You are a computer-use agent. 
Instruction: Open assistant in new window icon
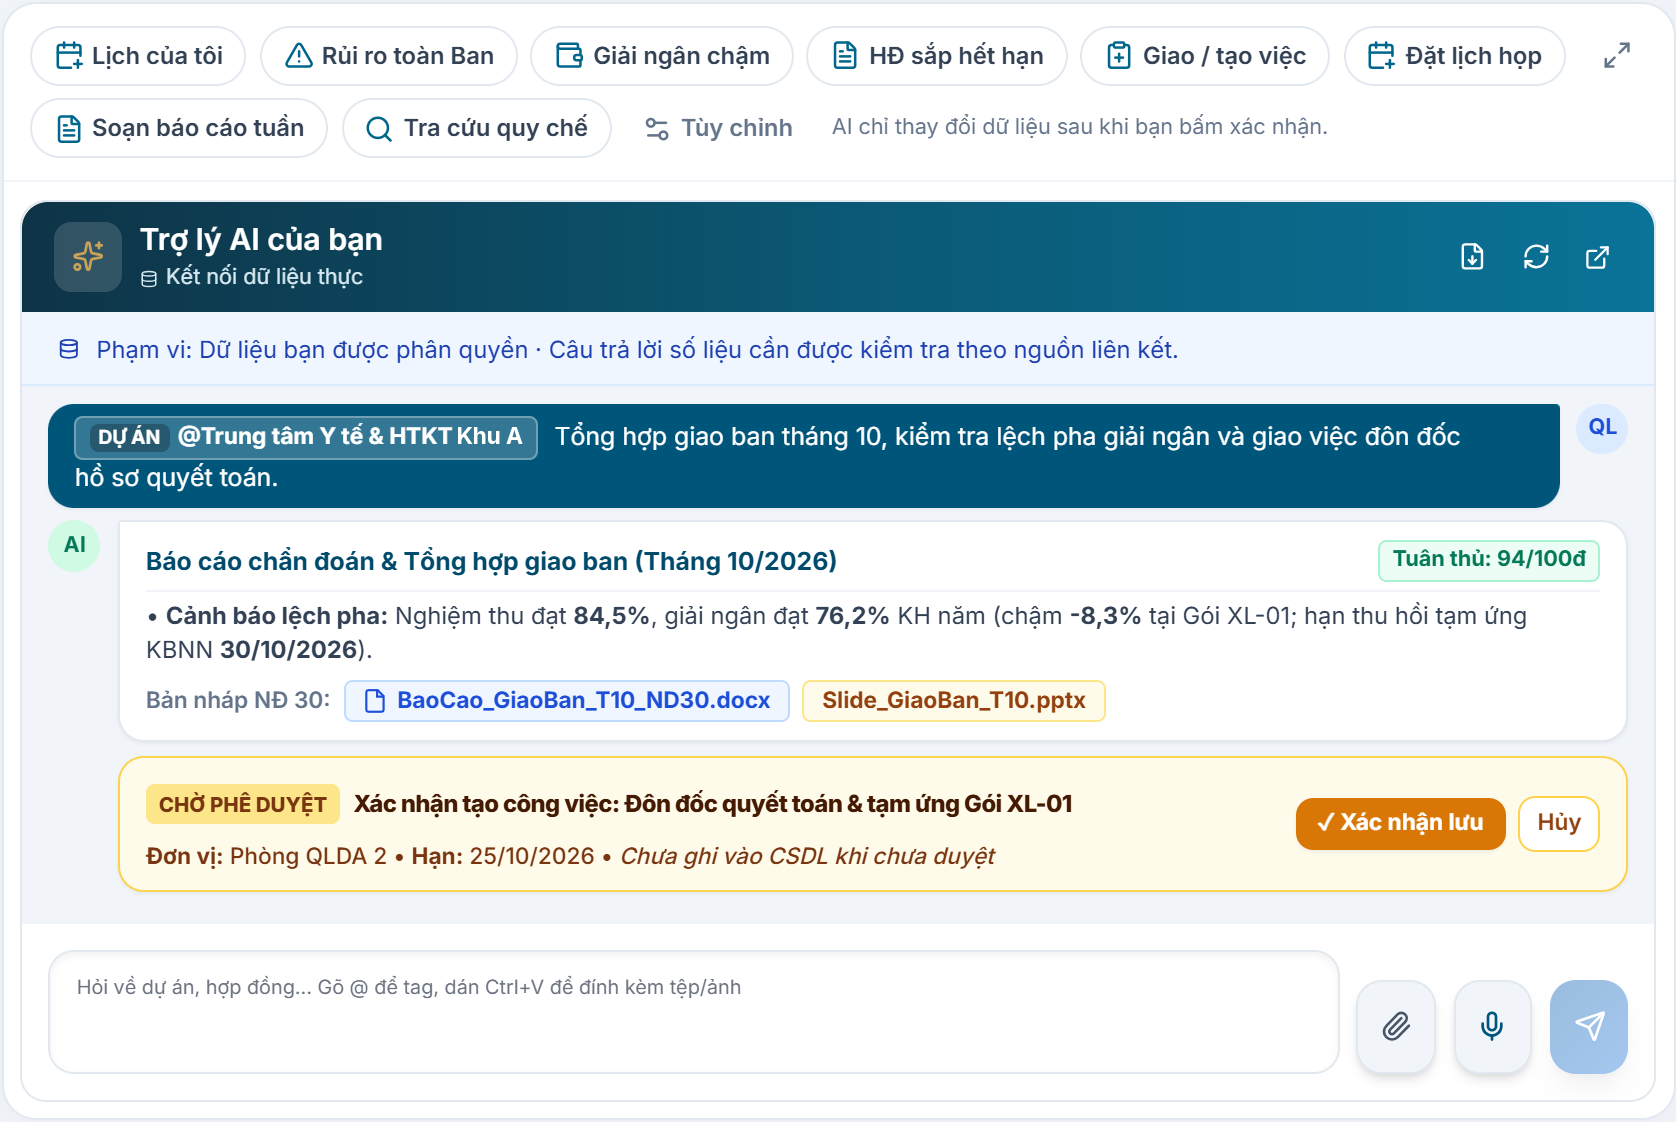[x=1598, y=257]
